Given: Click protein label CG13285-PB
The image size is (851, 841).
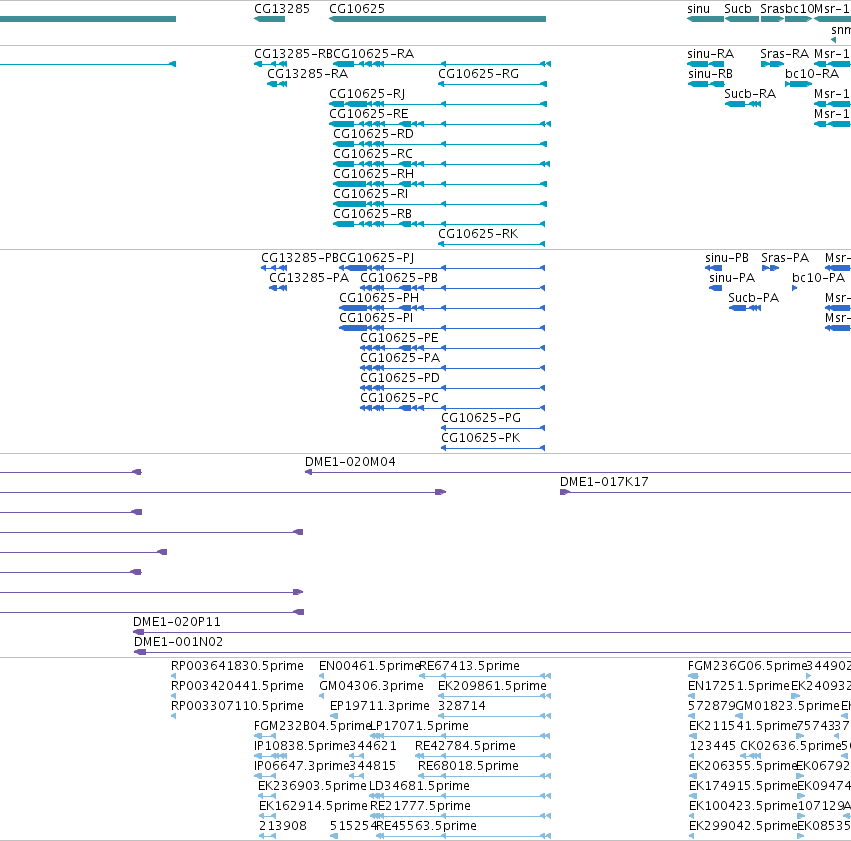Looking at the screenshot, I should 300,258.
